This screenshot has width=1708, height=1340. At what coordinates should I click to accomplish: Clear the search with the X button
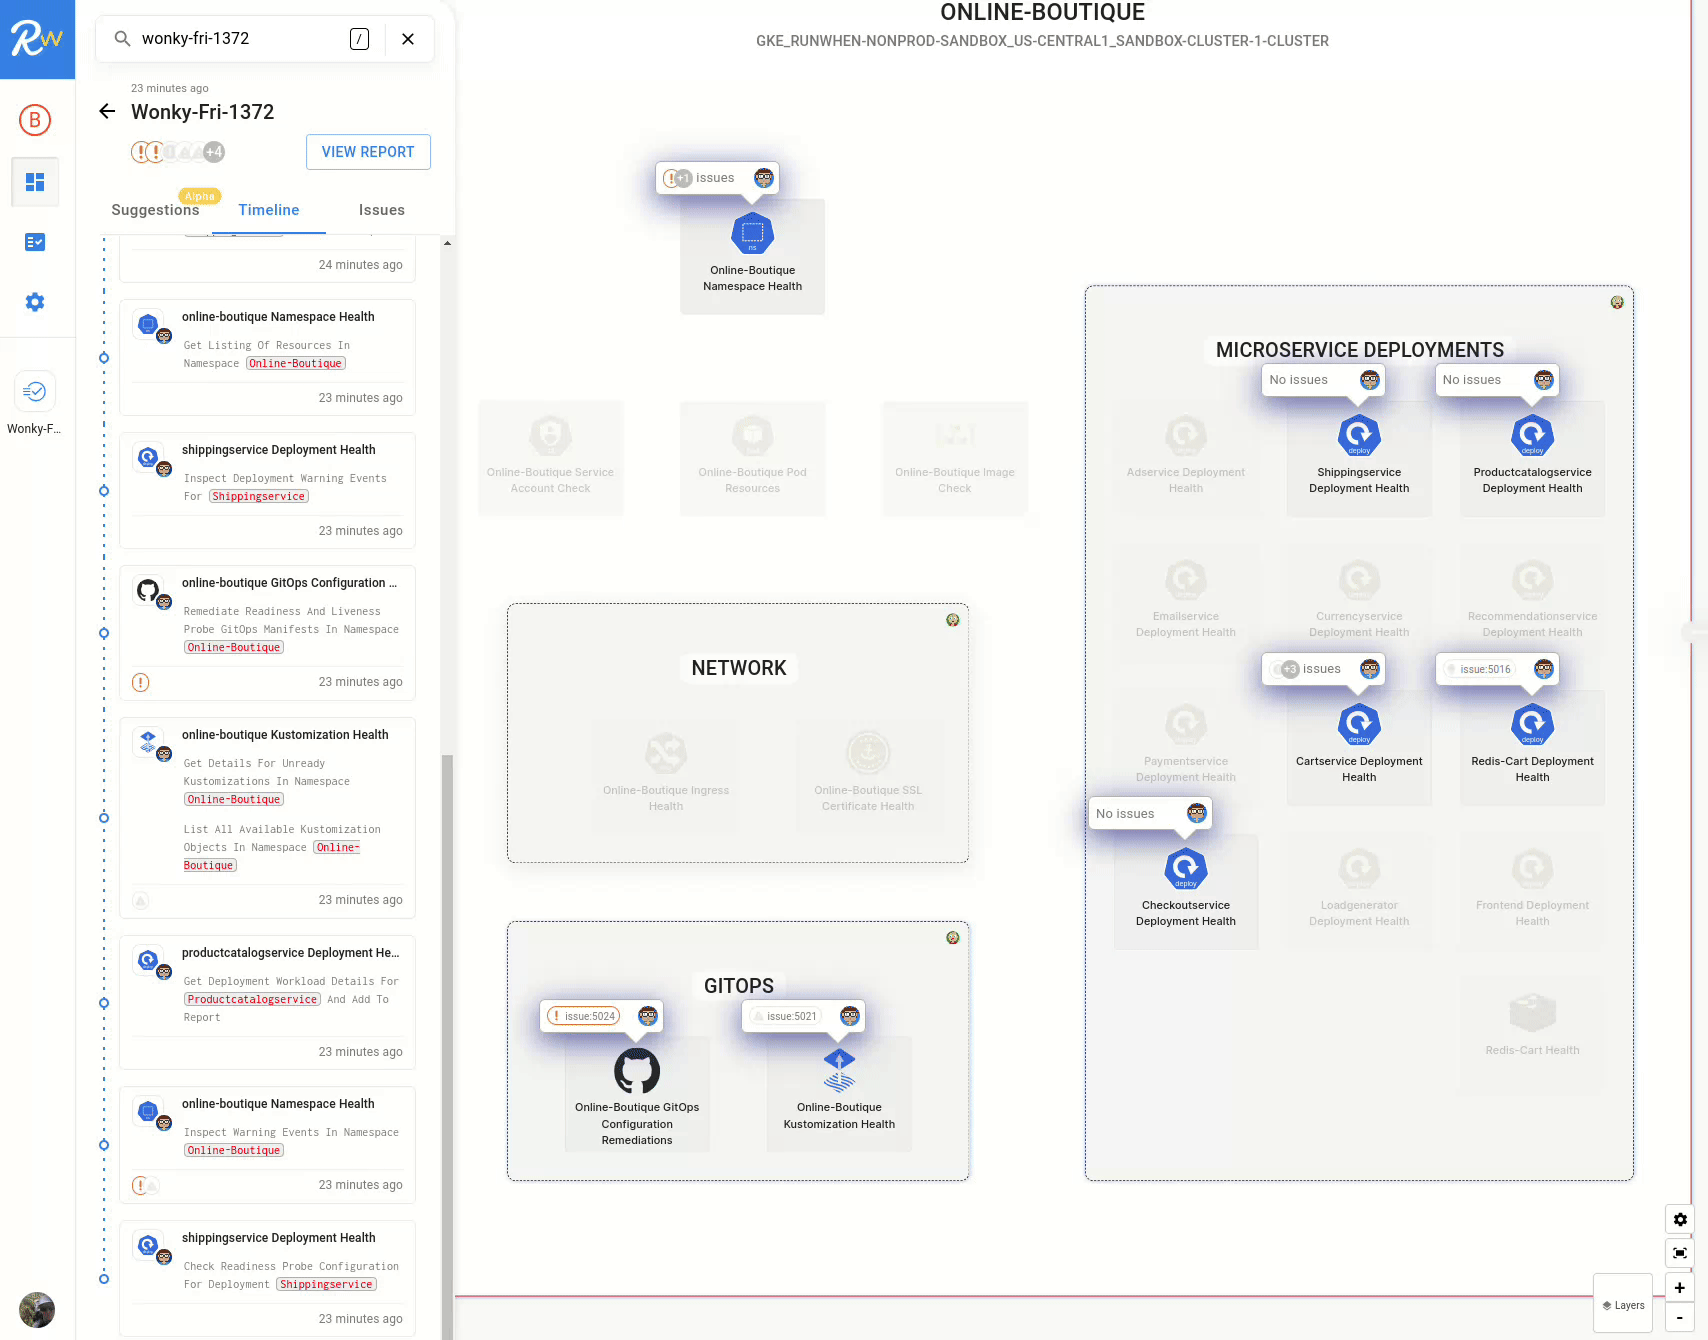tap(408, 39)
